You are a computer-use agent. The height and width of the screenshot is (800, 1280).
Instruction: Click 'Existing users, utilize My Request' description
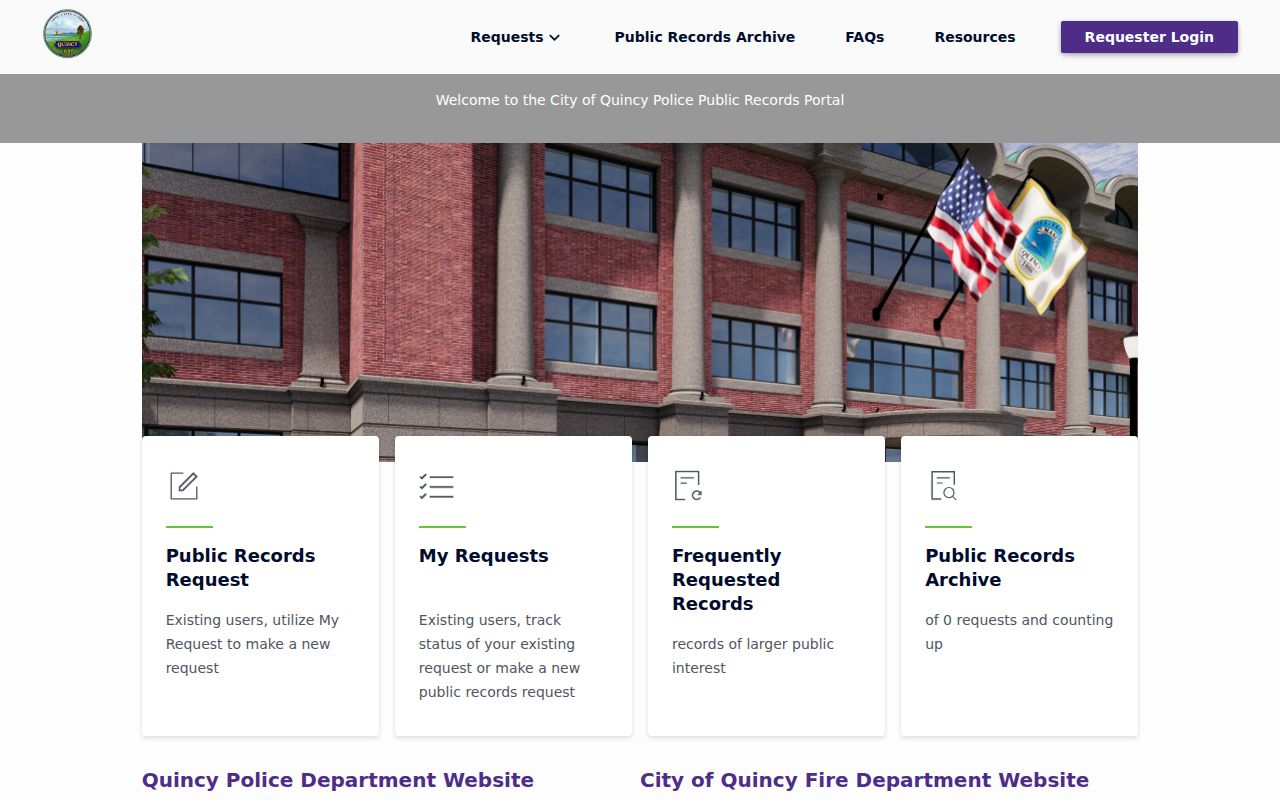pos(253,644)
